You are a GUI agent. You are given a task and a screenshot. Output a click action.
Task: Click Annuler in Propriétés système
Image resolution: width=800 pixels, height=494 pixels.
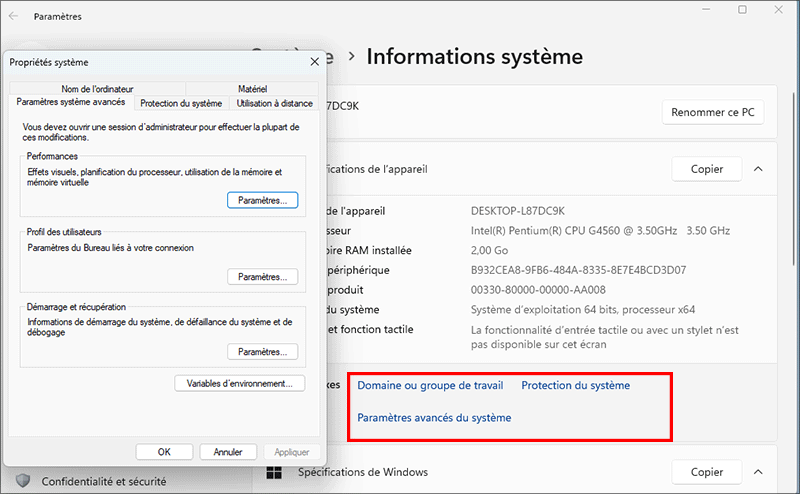228,452
